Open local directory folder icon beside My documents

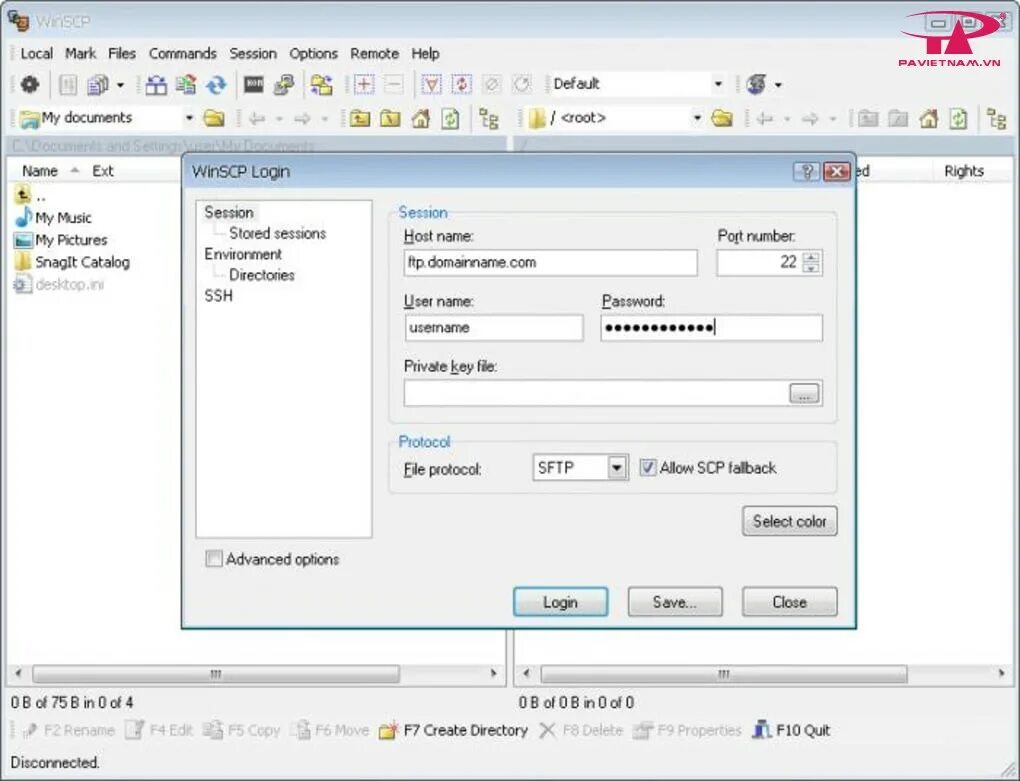point(214,118)
